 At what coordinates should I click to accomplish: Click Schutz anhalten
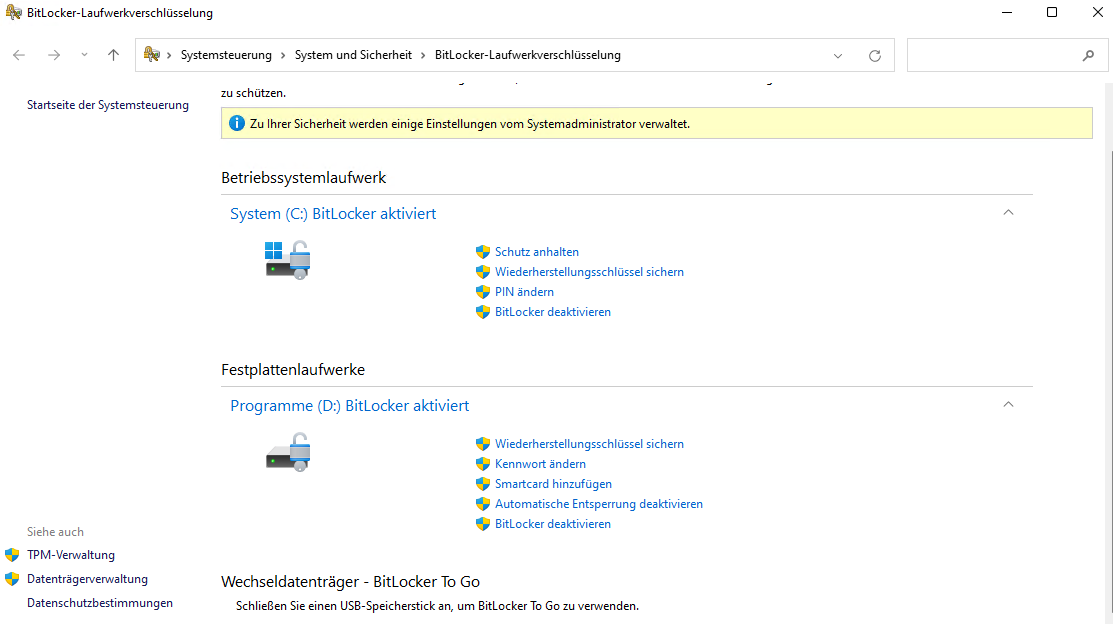coord(537,252)
